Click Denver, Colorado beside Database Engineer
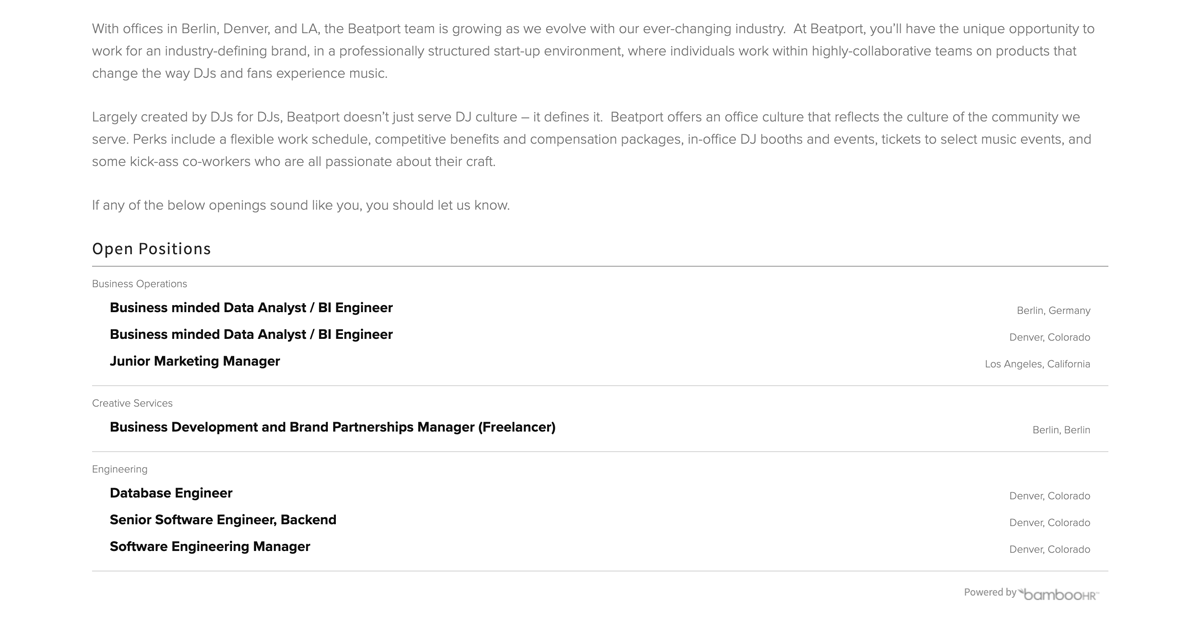Screen dimensions: 1200x639 (1050, 496)
